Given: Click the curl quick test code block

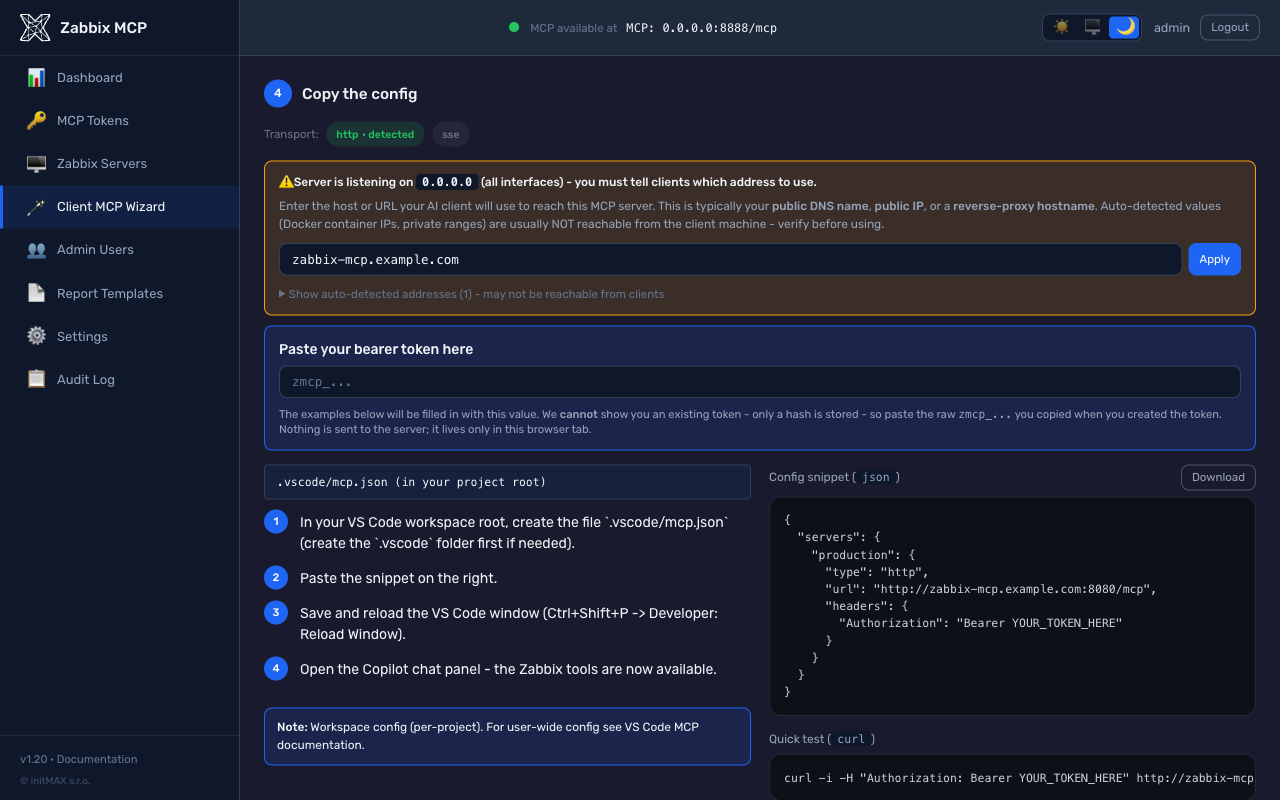Looking at the screenshot, I should pos(1012,777).
